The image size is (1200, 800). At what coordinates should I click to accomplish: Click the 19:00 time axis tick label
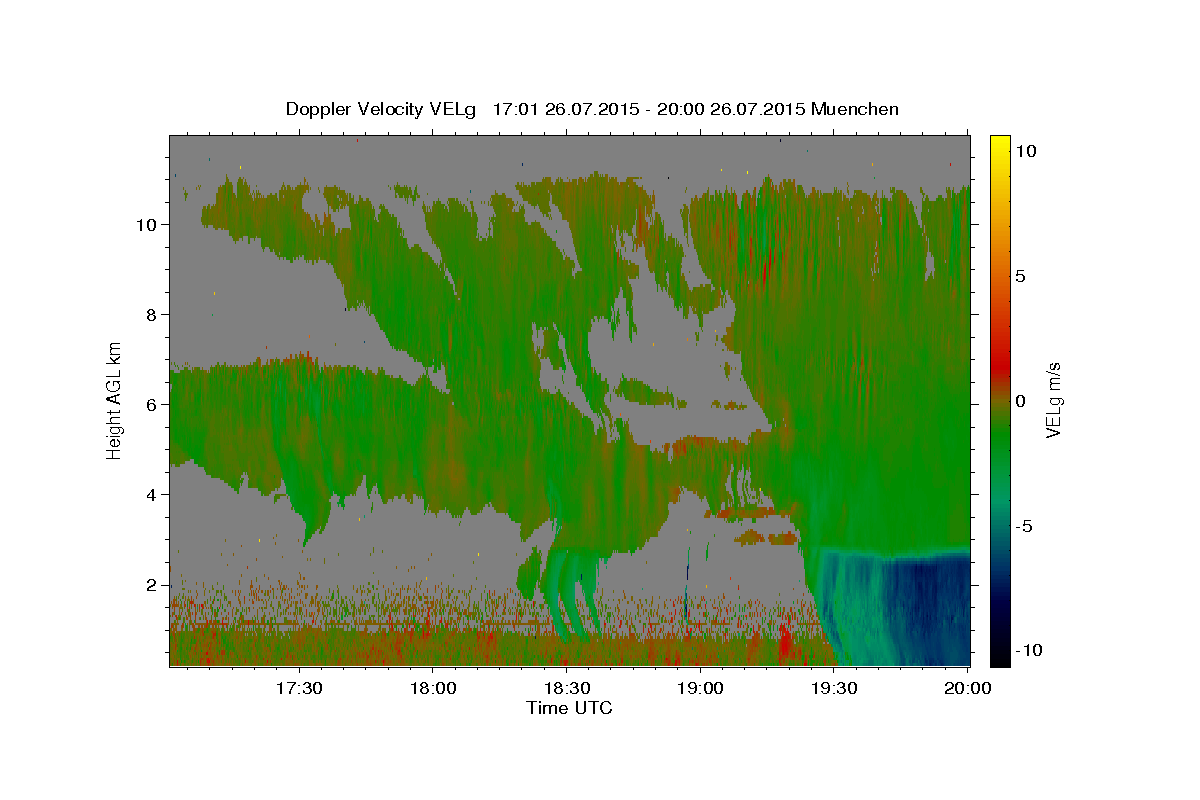700,689
